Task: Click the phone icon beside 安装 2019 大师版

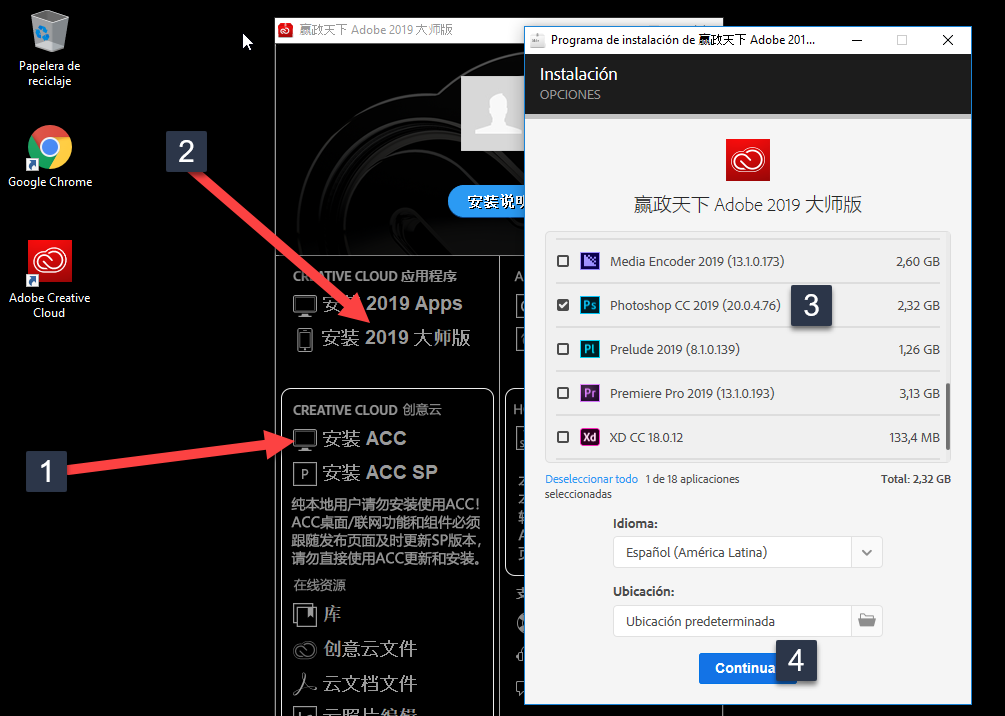Action: pos(305,339)
